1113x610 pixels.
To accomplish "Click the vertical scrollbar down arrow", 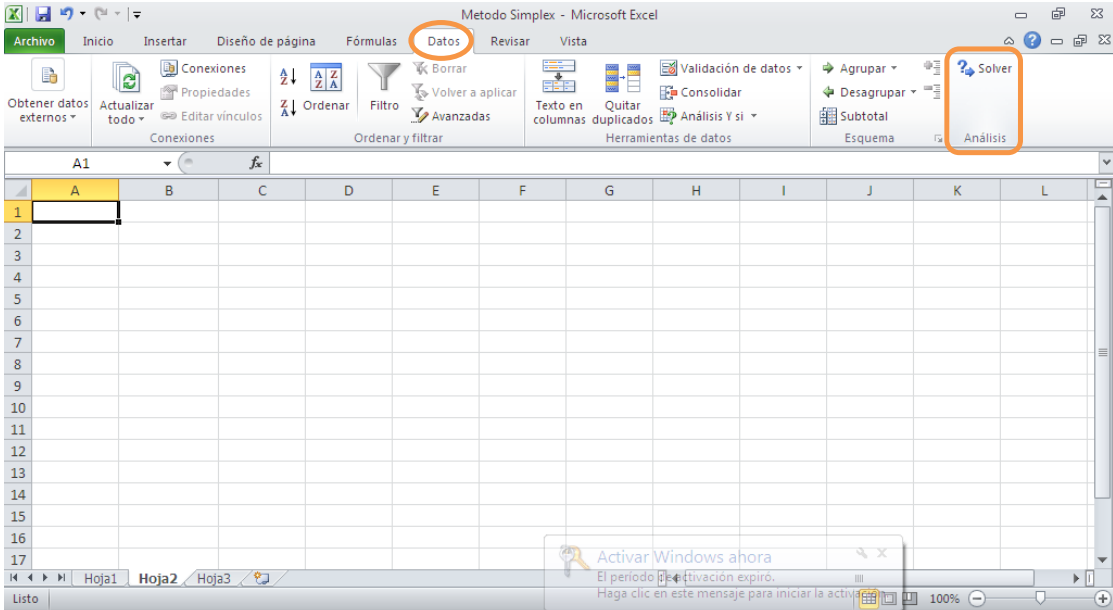I will [x=1102, y=560].
